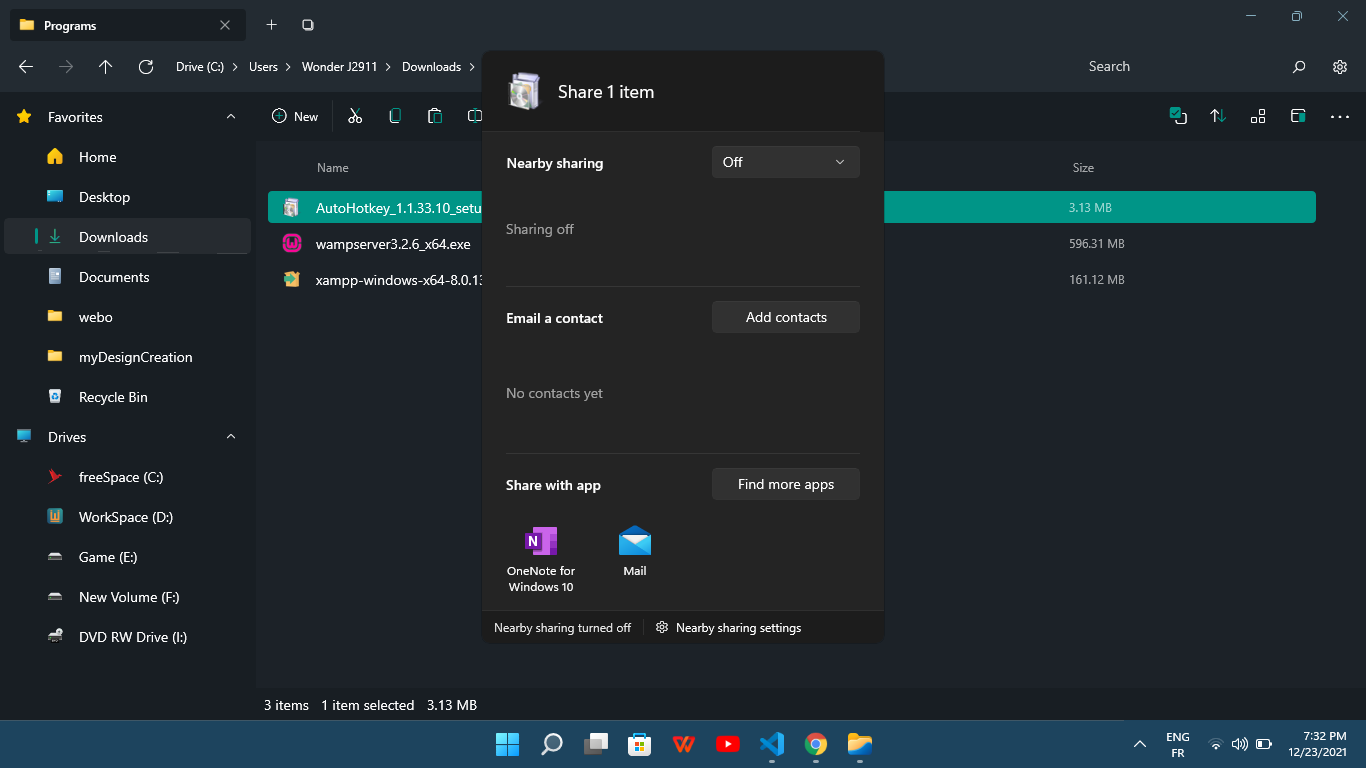
Task: Open New Volume (F:) drive
Action: click(x=127, y=597)
